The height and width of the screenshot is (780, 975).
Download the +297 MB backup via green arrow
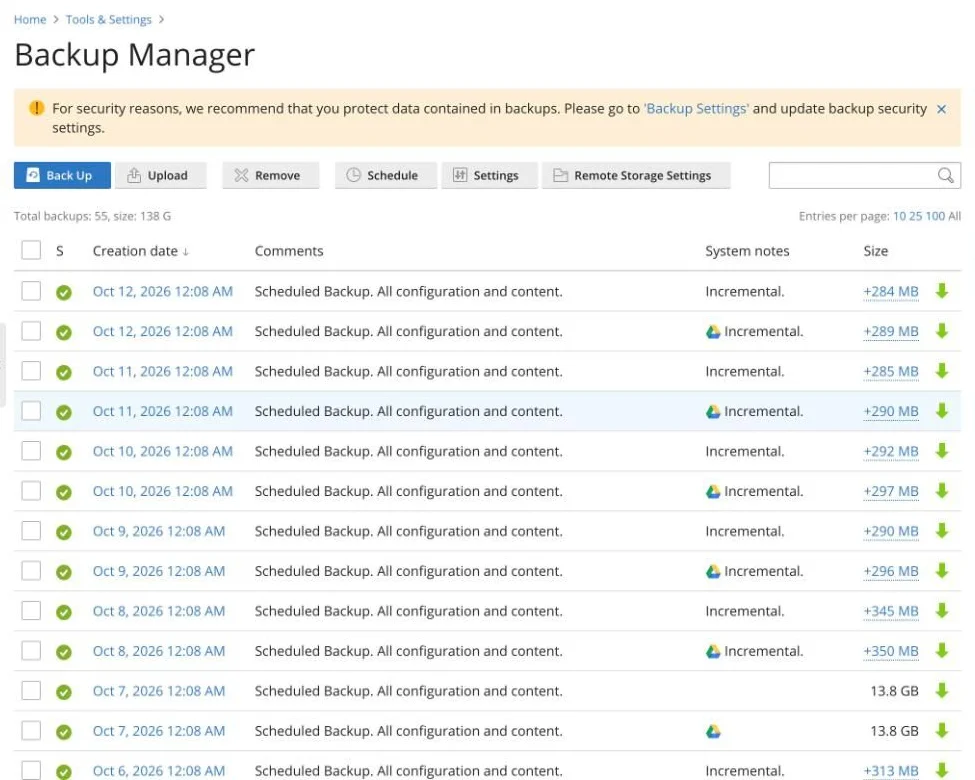(x=942, y=491)
